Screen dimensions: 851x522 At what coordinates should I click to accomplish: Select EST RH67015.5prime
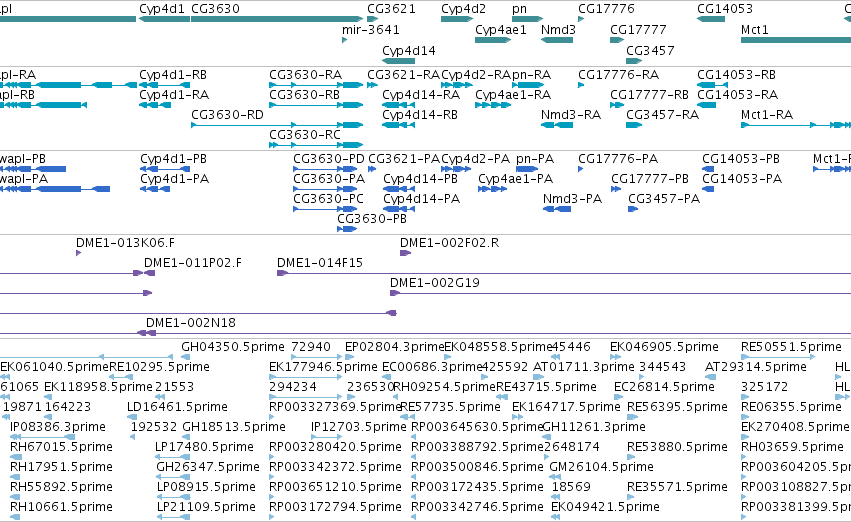tap(61, 448)
